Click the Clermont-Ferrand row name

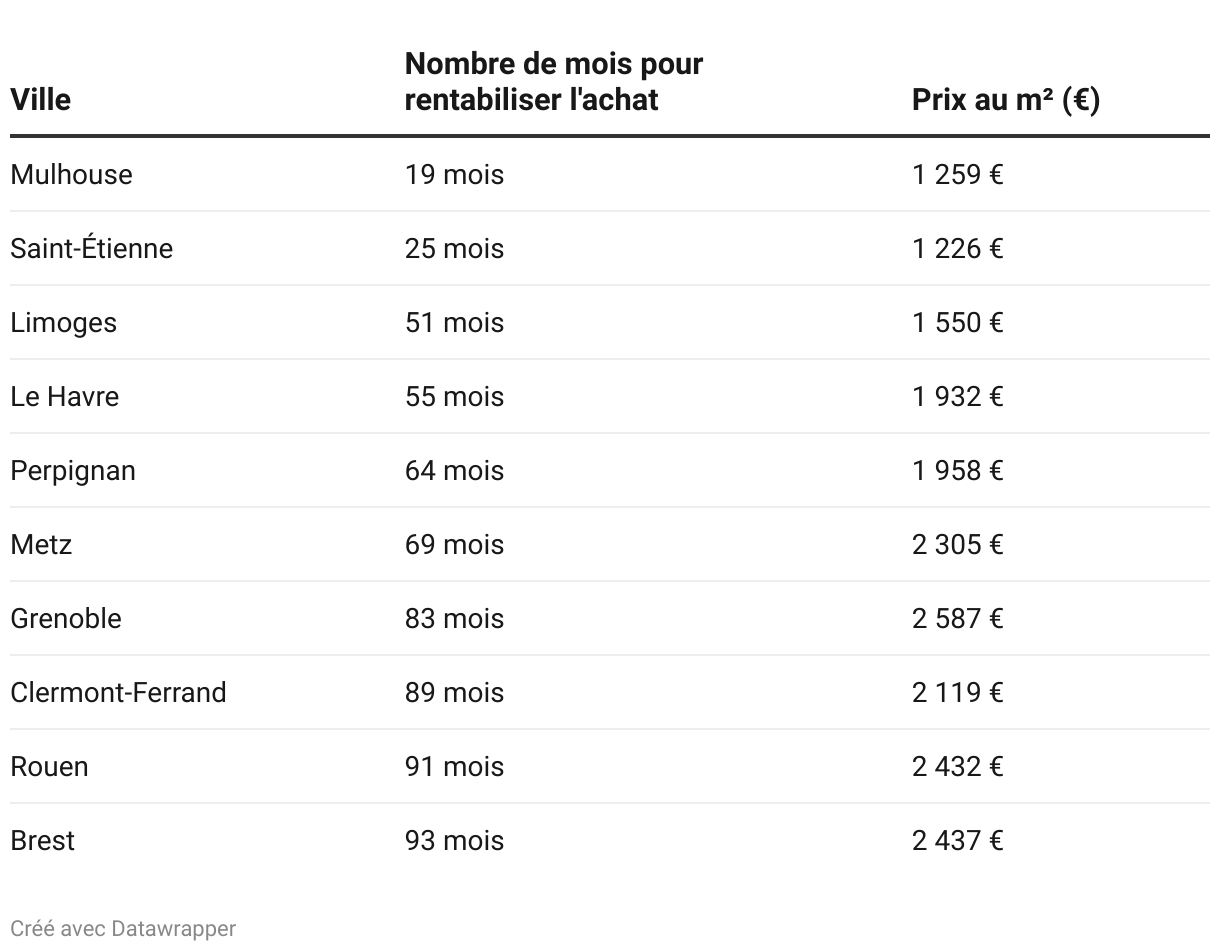[119, 692]
